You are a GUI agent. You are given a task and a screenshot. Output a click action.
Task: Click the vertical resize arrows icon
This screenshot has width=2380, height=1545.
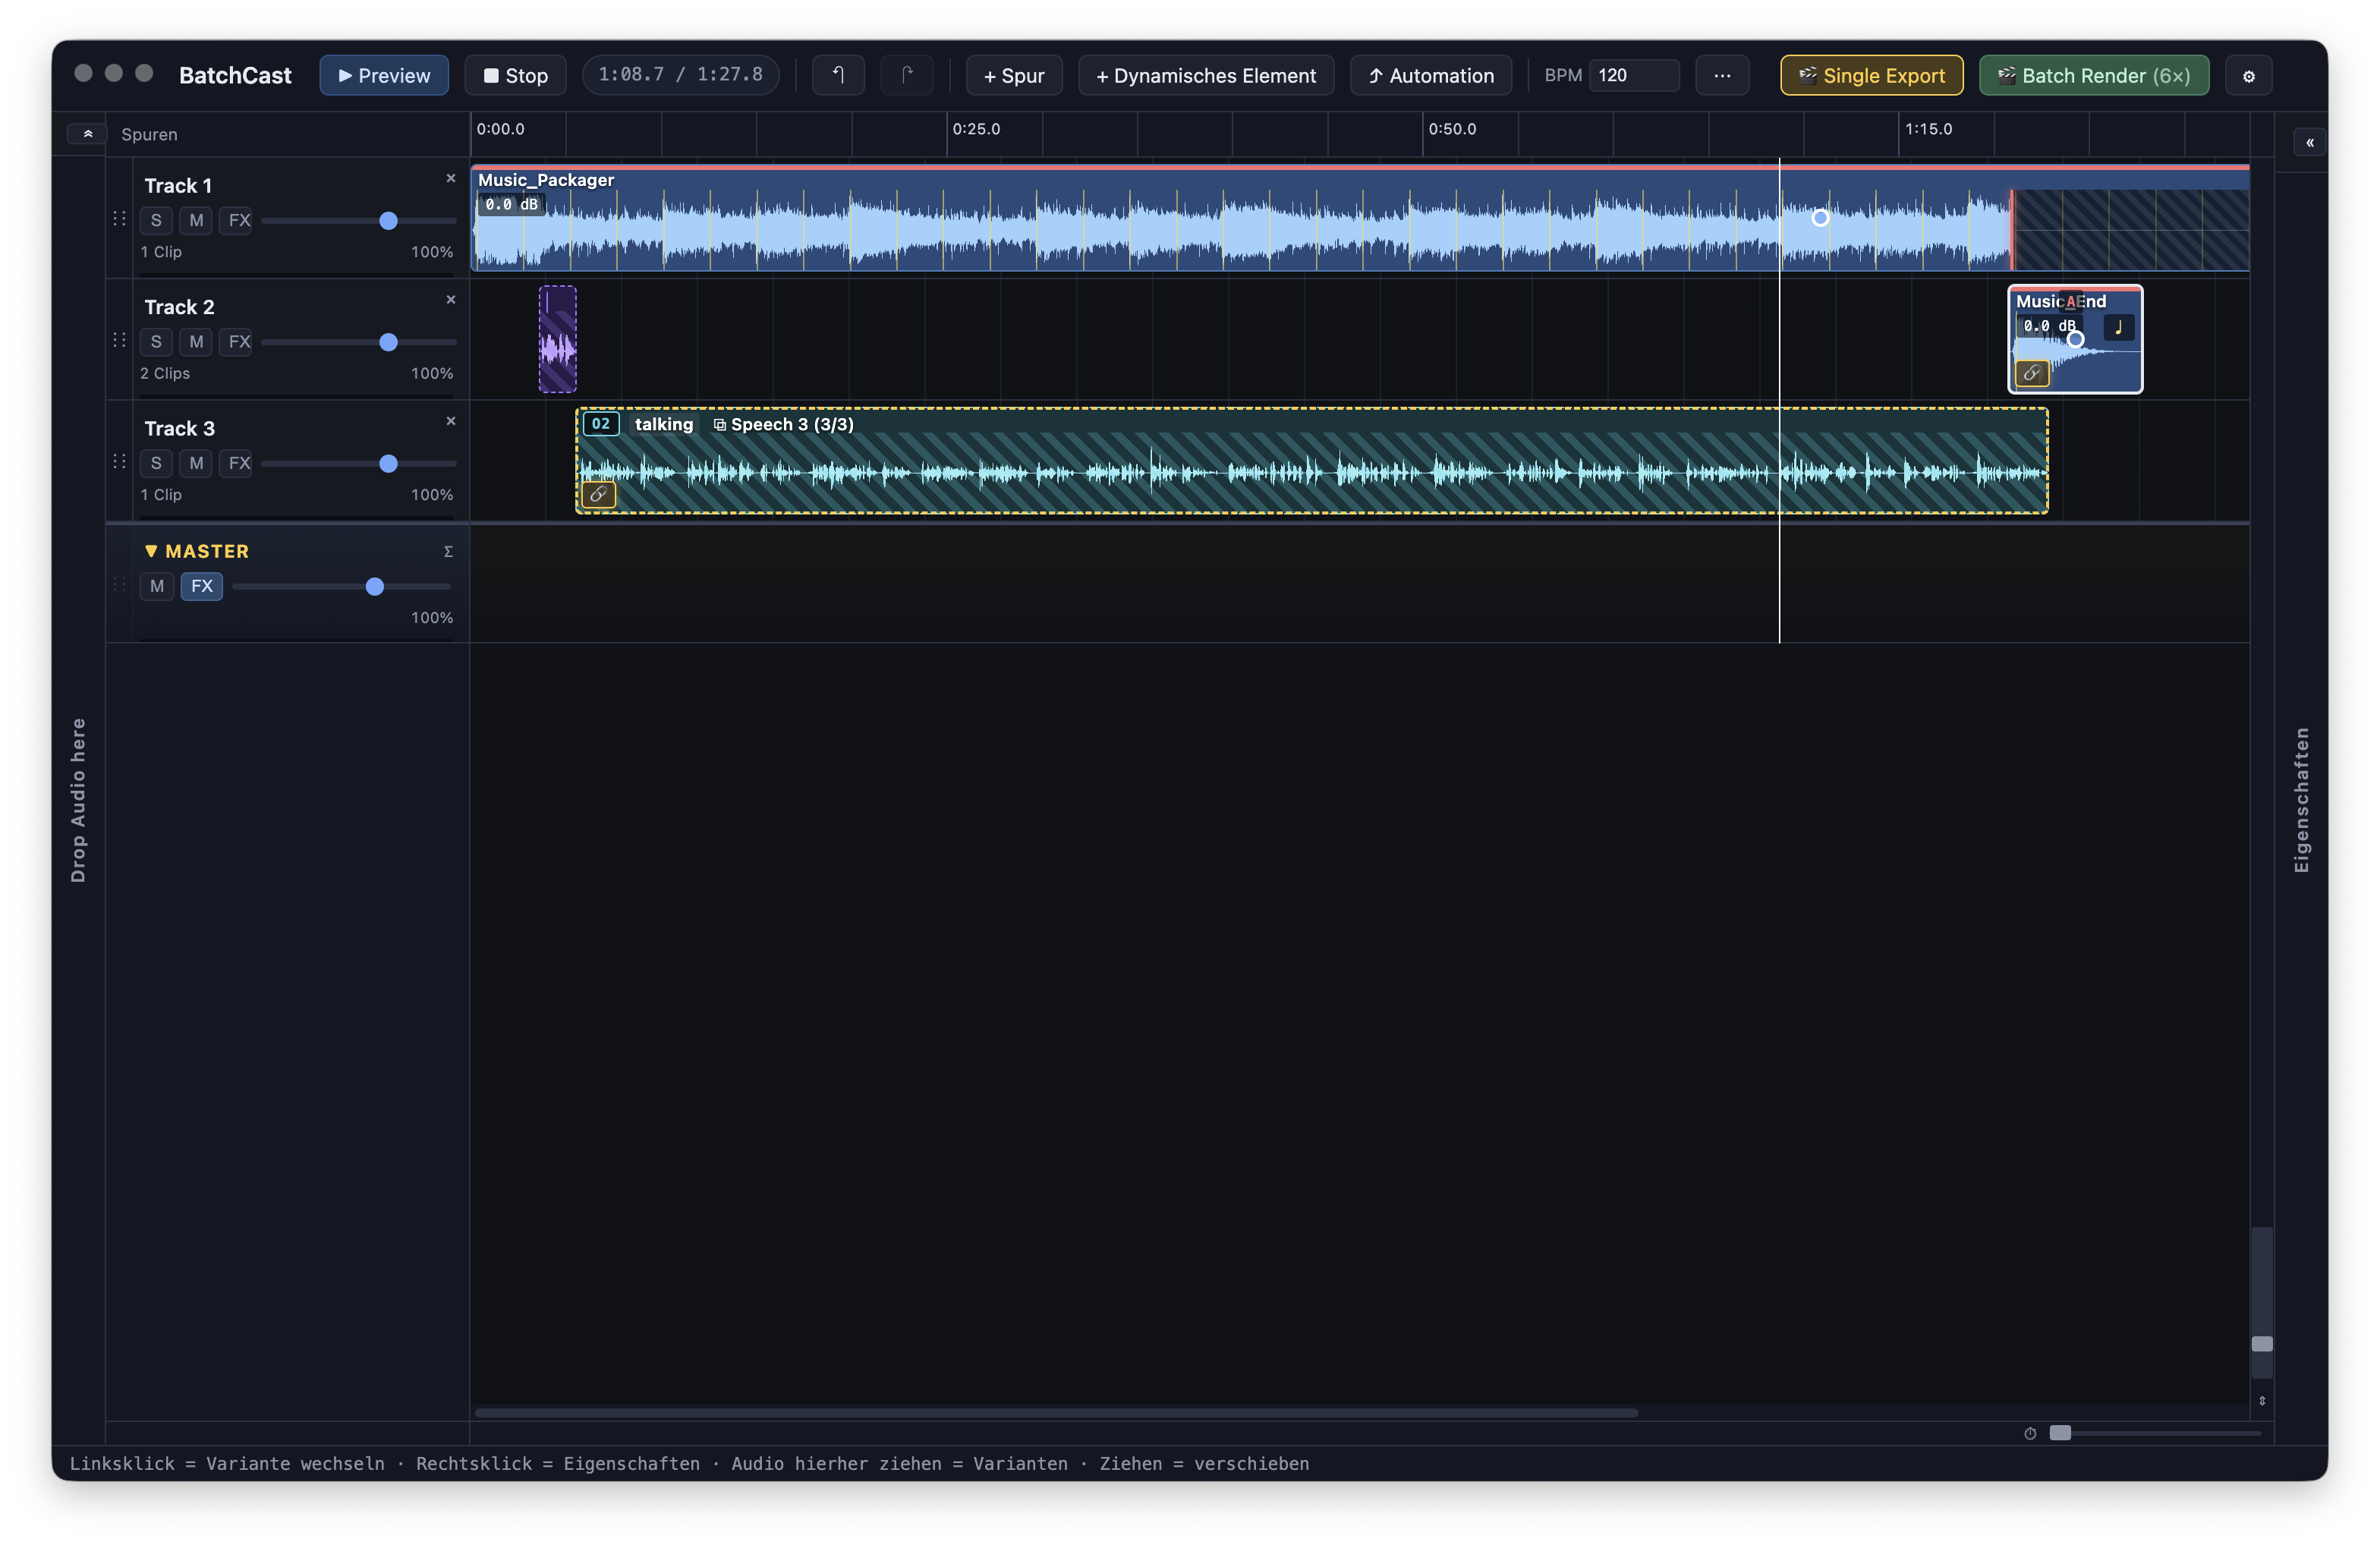tap(2261, 1401)
